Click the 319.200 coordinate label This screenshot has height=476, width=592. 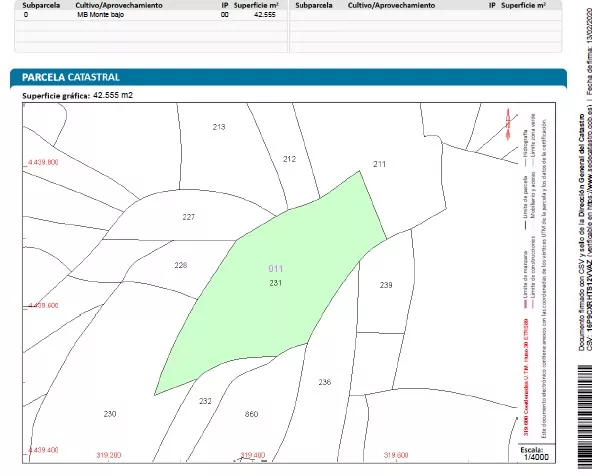pos(109,455)
